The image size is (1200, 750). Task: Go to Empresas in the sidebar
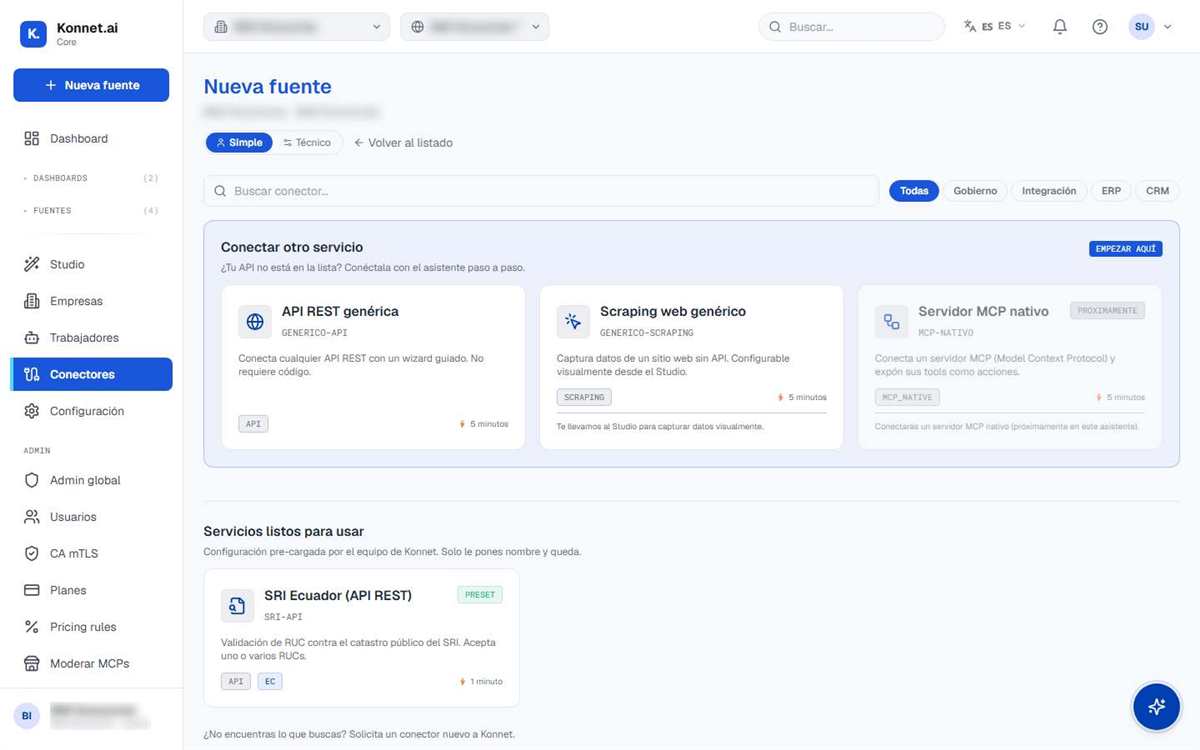(x=91, y=301)
